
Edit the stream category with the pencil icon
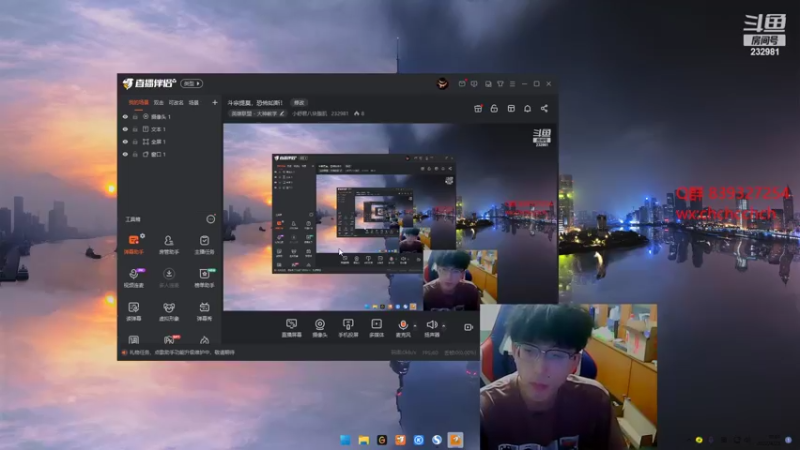tap(282, 113)
